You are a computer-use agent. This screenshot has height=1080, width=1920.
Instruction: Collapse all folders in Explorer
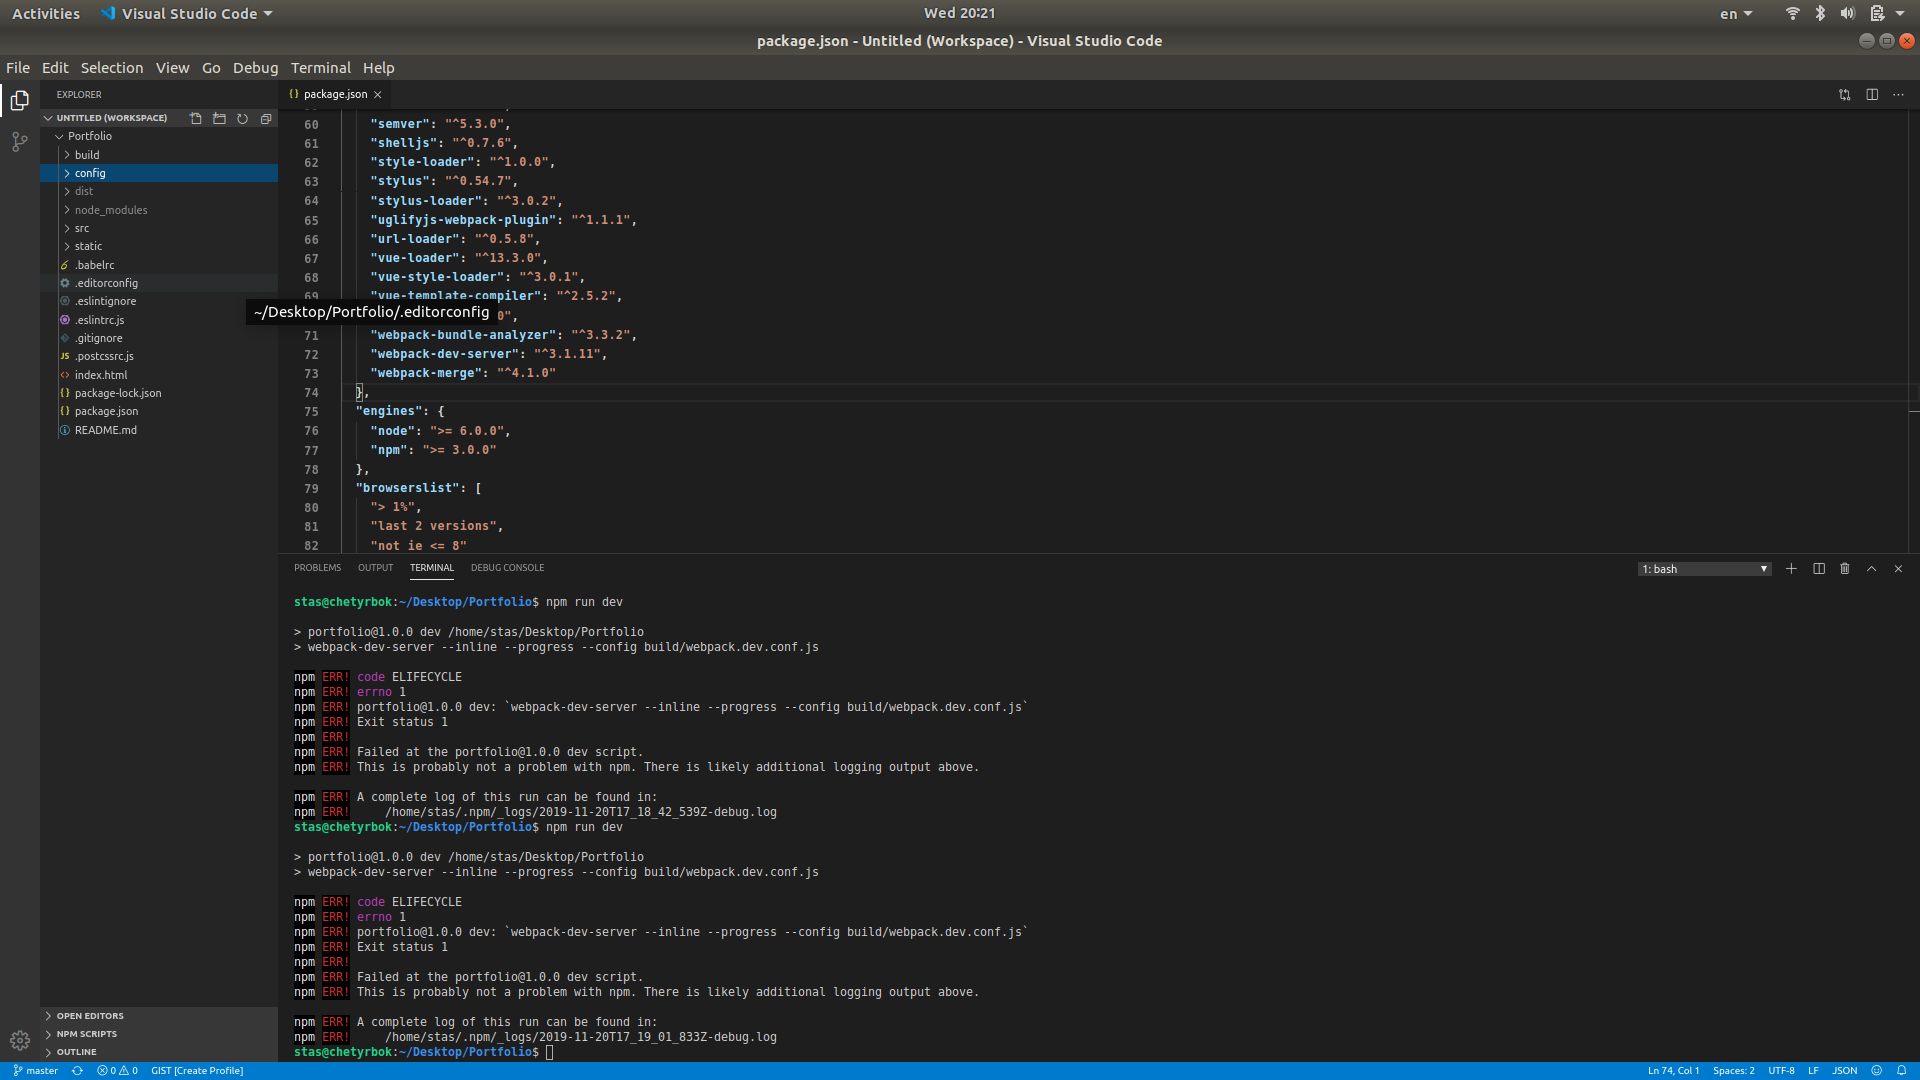pyautogui.click(x=266, y=118)
